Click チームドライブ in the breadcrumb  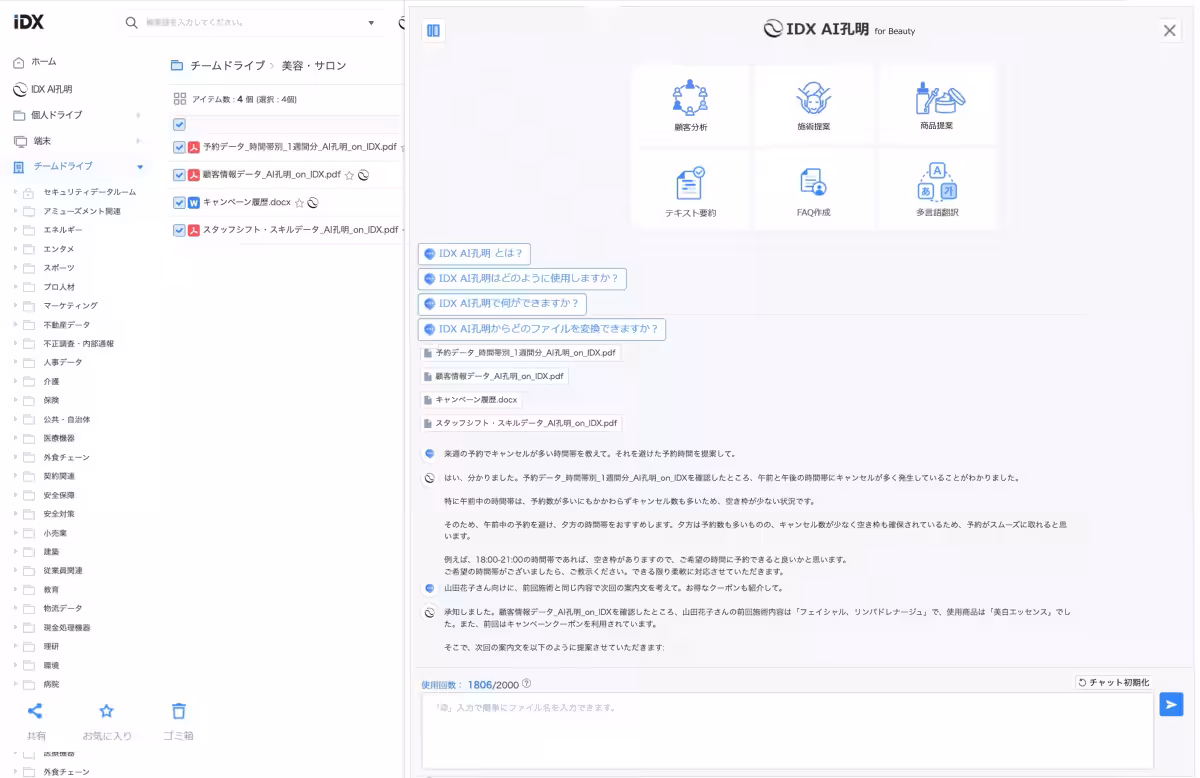pos(228,66)
